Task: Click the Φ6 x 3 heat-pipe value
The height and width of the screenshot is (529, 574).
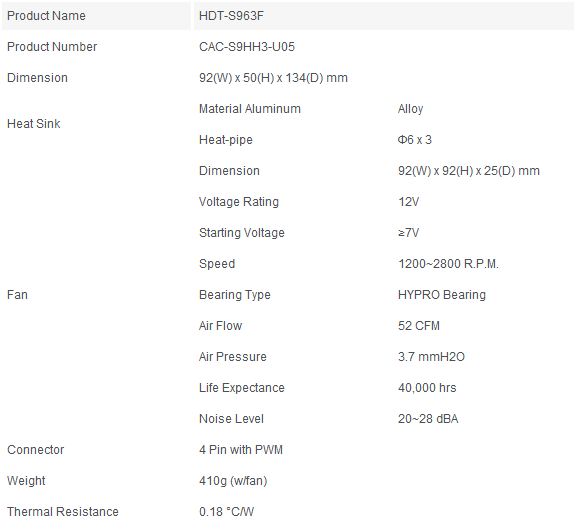Action: [x=415, y=140]
